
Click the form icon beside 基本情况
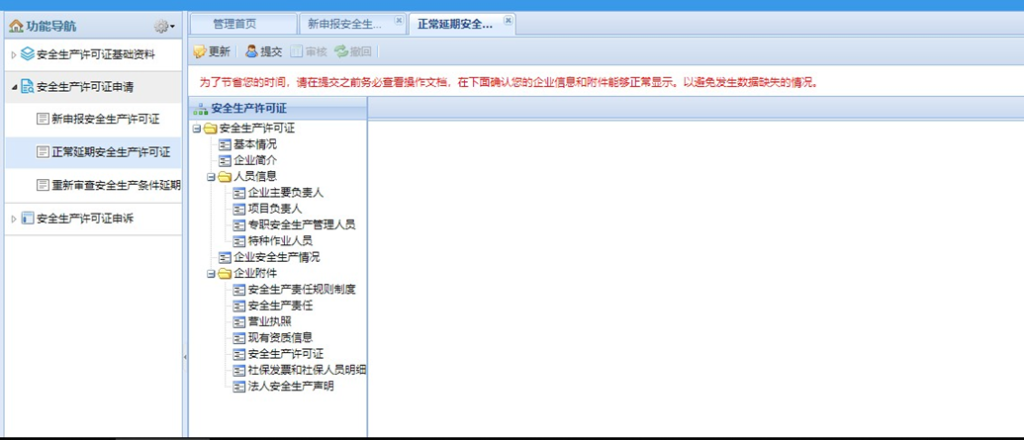(225, 145)
